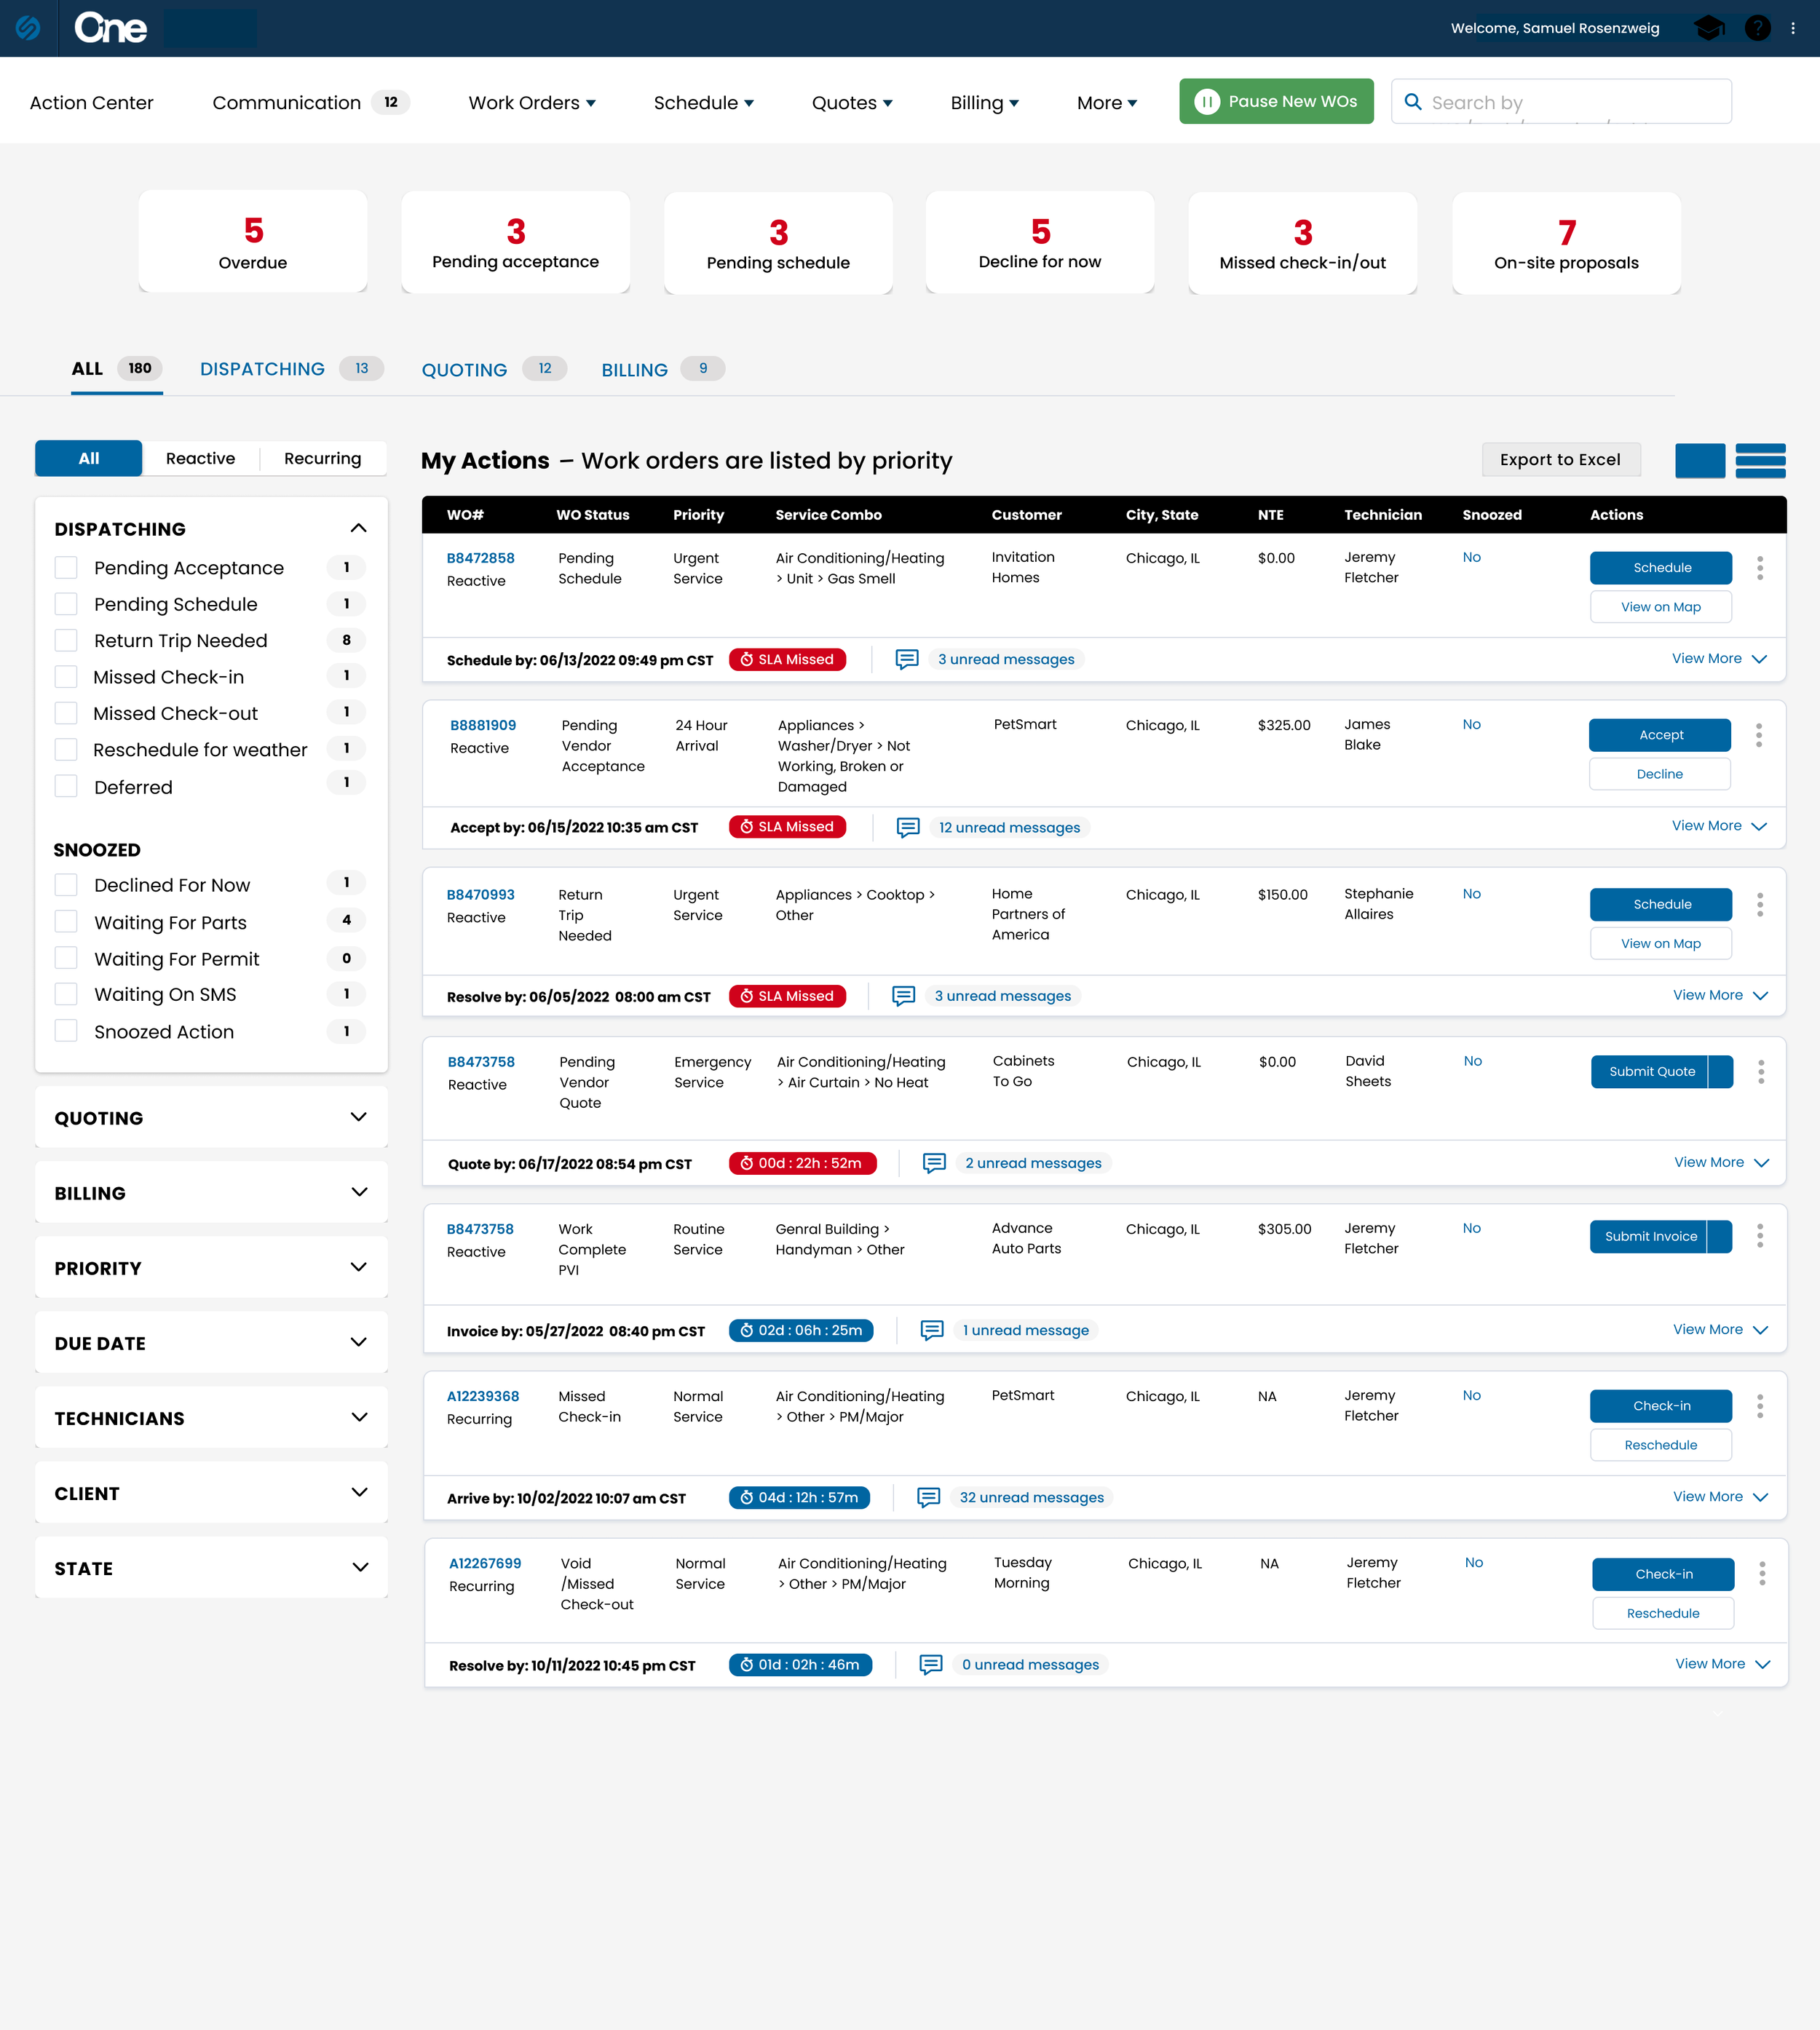
Task: Open the header vertical dots menu
Action: point(1793,28)
